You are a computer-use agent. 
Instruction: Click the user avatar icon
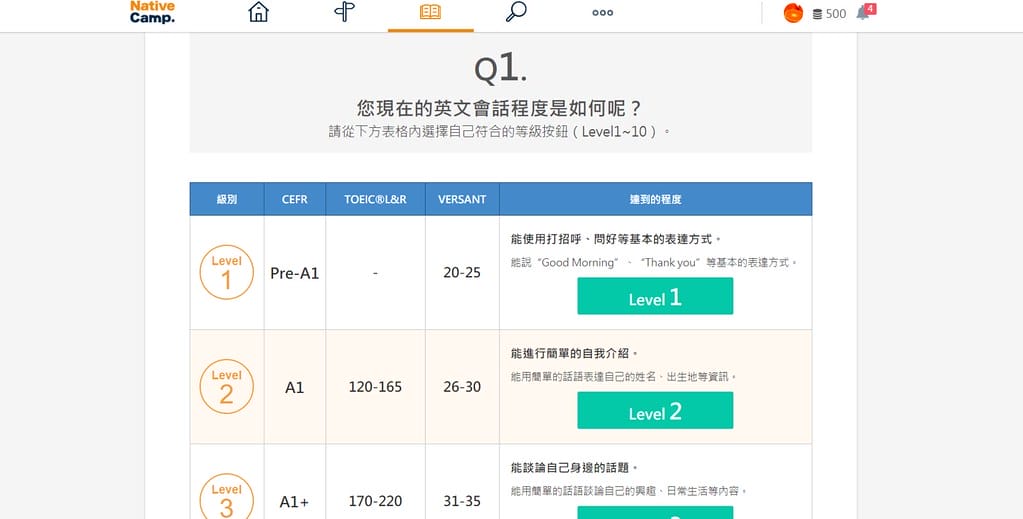click(793, 13)
